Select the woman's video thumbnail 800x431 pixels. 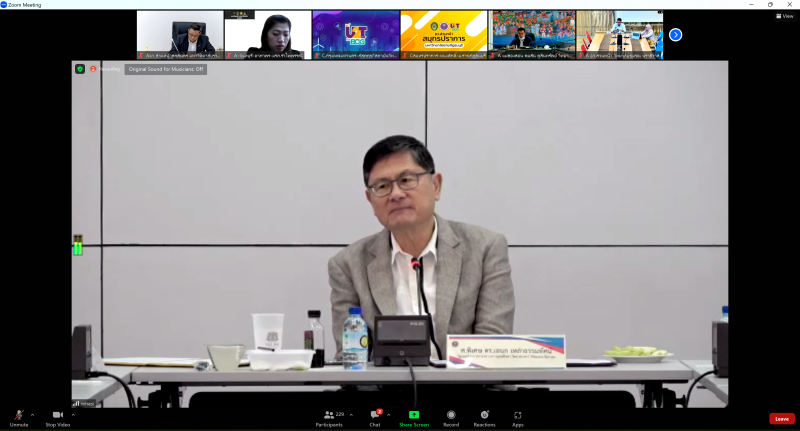[x=268, y=34]
